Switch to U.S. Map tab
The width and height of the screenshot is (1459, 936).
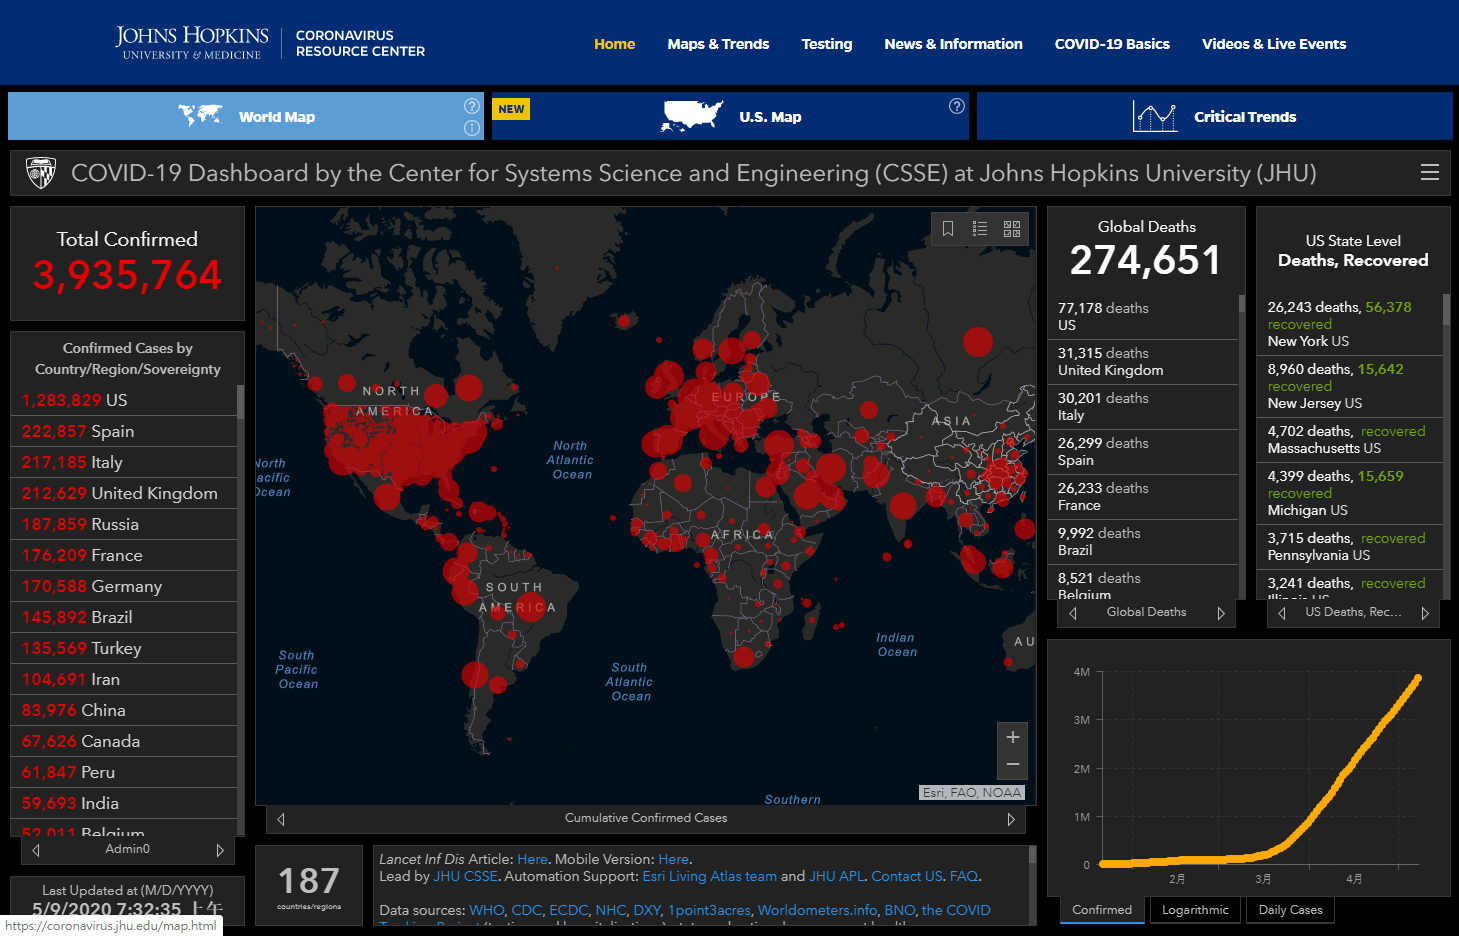tap(730, 116)
